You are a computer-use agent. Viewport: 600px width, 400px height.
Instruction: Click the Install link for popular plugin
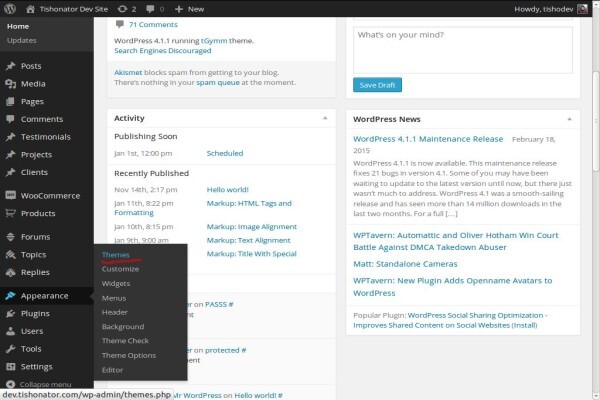coord(524,325)
